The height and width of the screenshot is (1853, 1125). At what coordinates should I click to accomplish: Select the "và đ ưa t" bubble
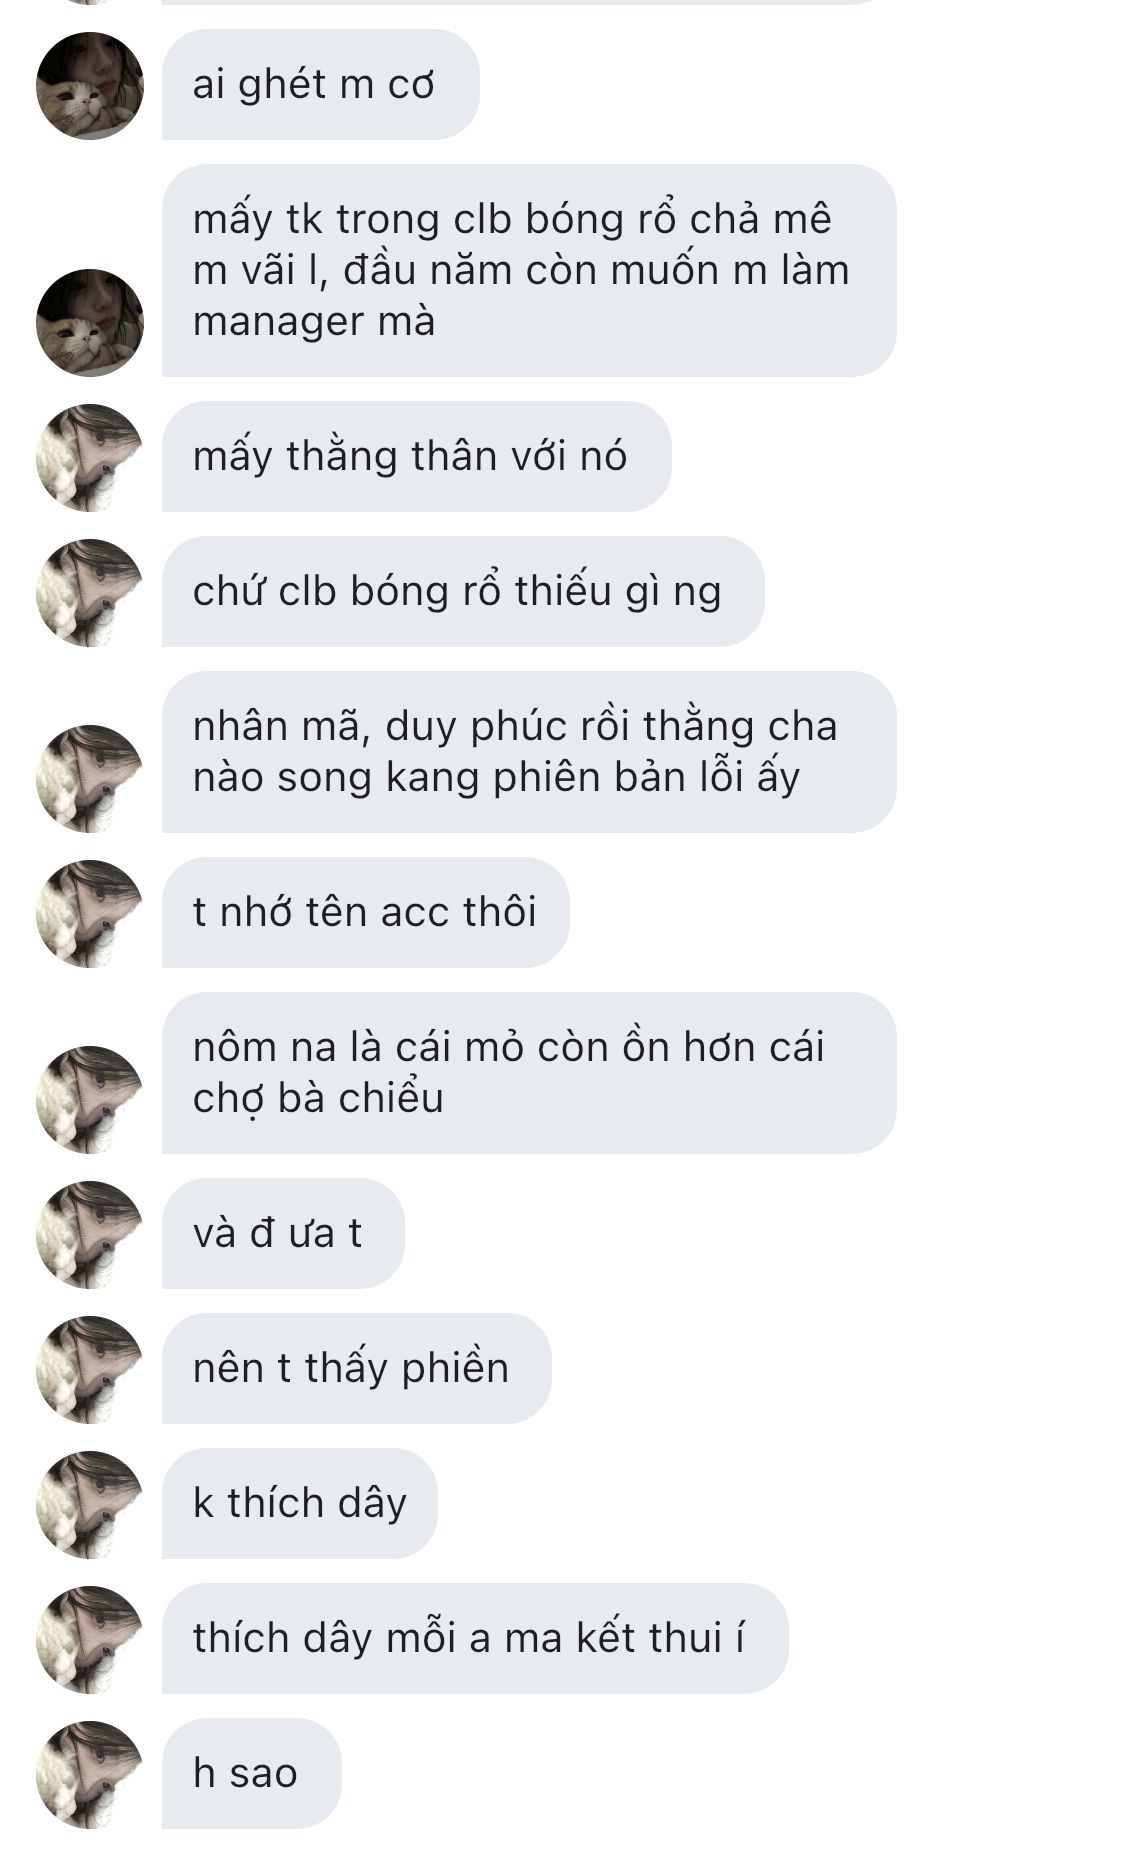tap(283, 1234)
